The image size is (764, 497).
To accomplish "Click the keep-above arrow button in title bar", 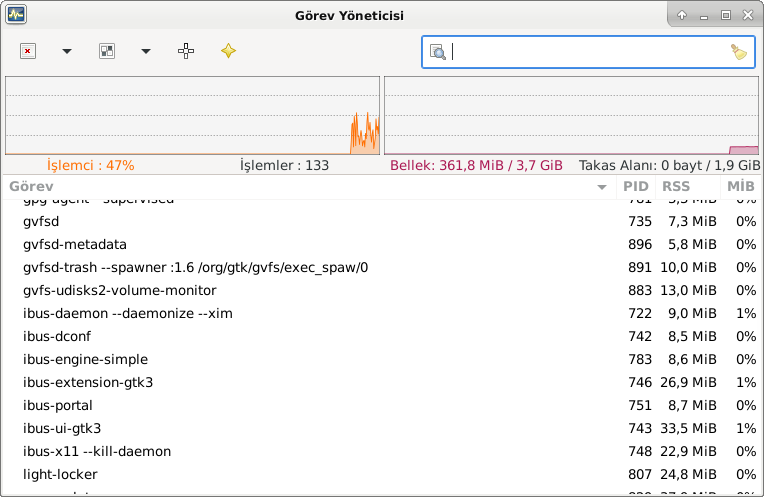I will pos(682,15).
